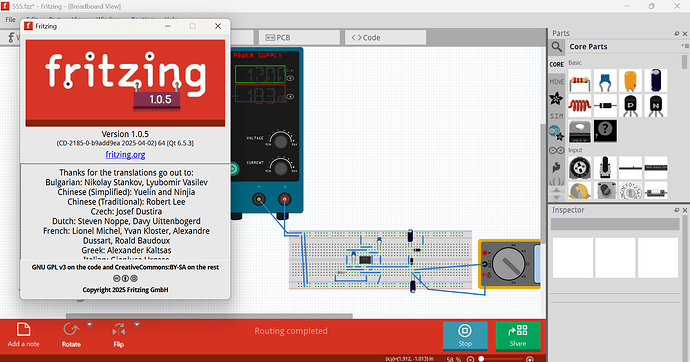Select the mystery part question mark icon
The width and height of the screenshot is (690, 362).
coord(605,131)
